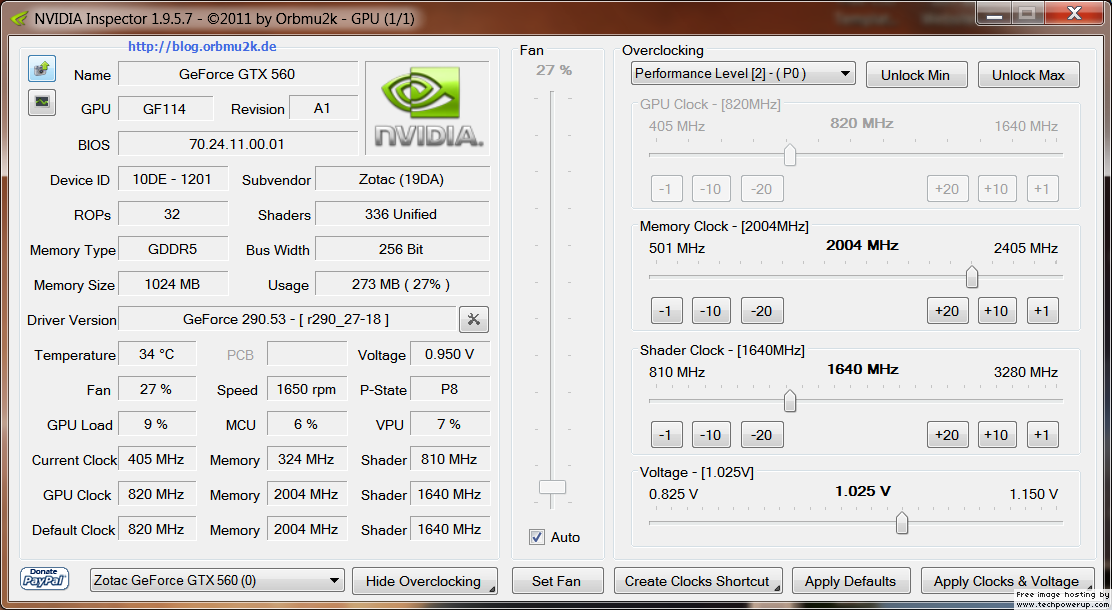Image resolution: width=1112 pixels, height=610 pixels.
Task: Click the GPU Load value 9 %
Action: click(157, 423)
